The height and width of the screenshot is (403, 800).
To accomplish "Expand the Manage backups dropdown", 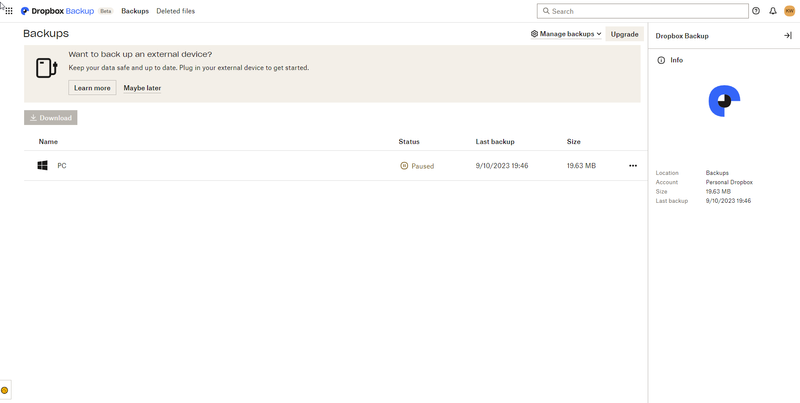I will click(566, 34).
